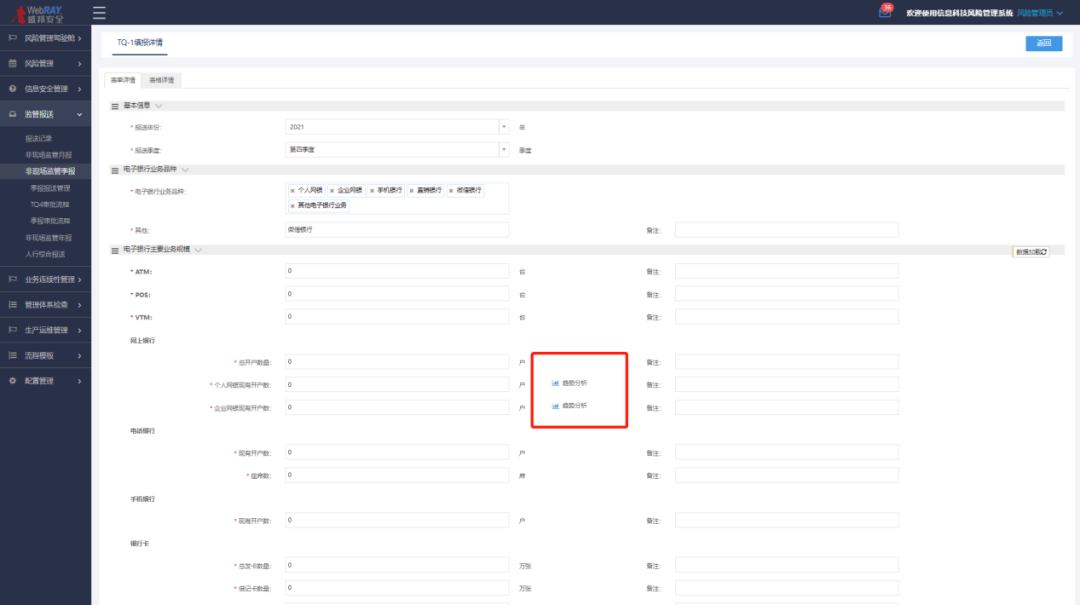This screenshot has width=1080, height=605.
Task: Click the 数据加载 refresh icon
Action: click(1044, 252)
